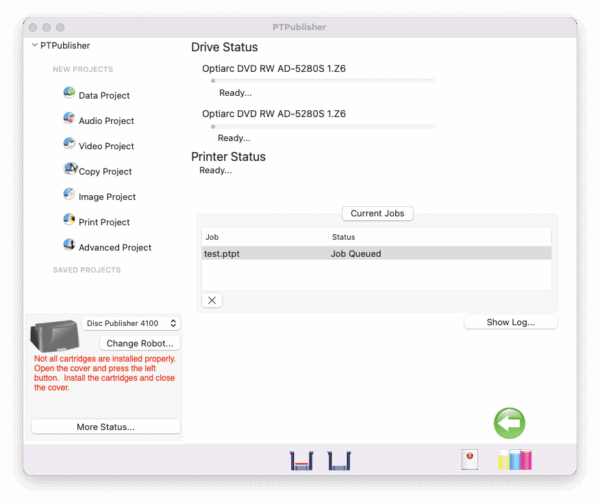
Task: Cancel job with the X button
Action: click(x=213, y=300)
